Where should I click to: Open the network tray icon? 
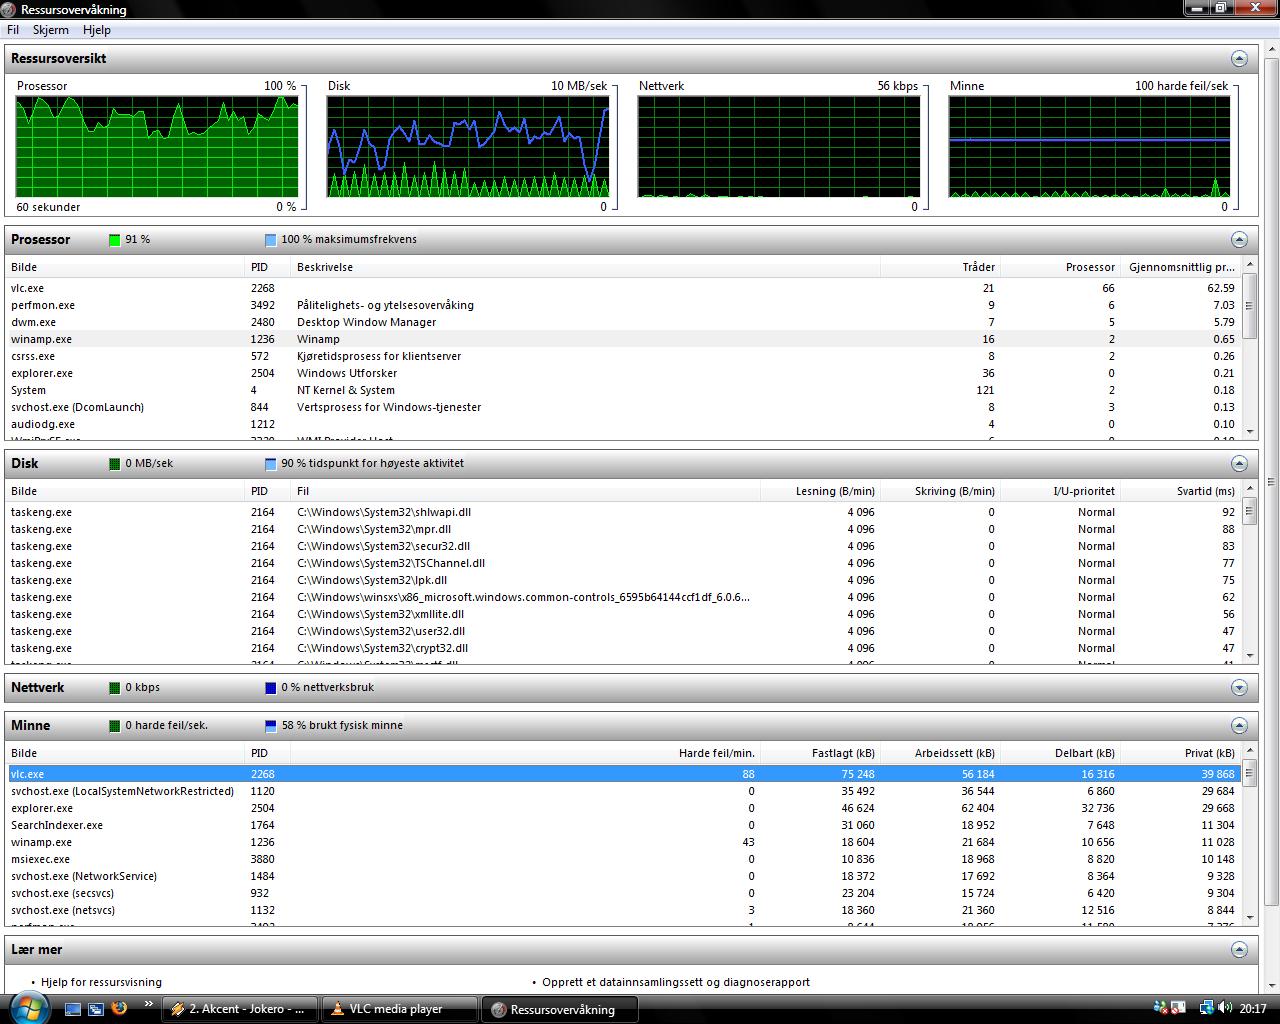point(1206,1009)
